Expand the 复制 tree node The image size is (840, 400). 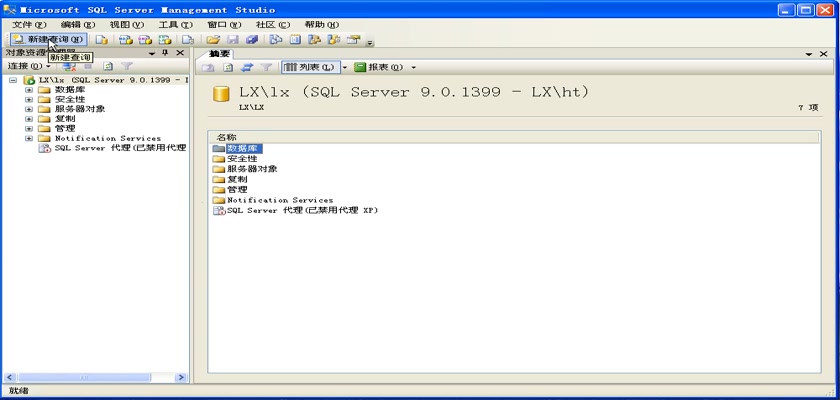(x=29, y=119)
